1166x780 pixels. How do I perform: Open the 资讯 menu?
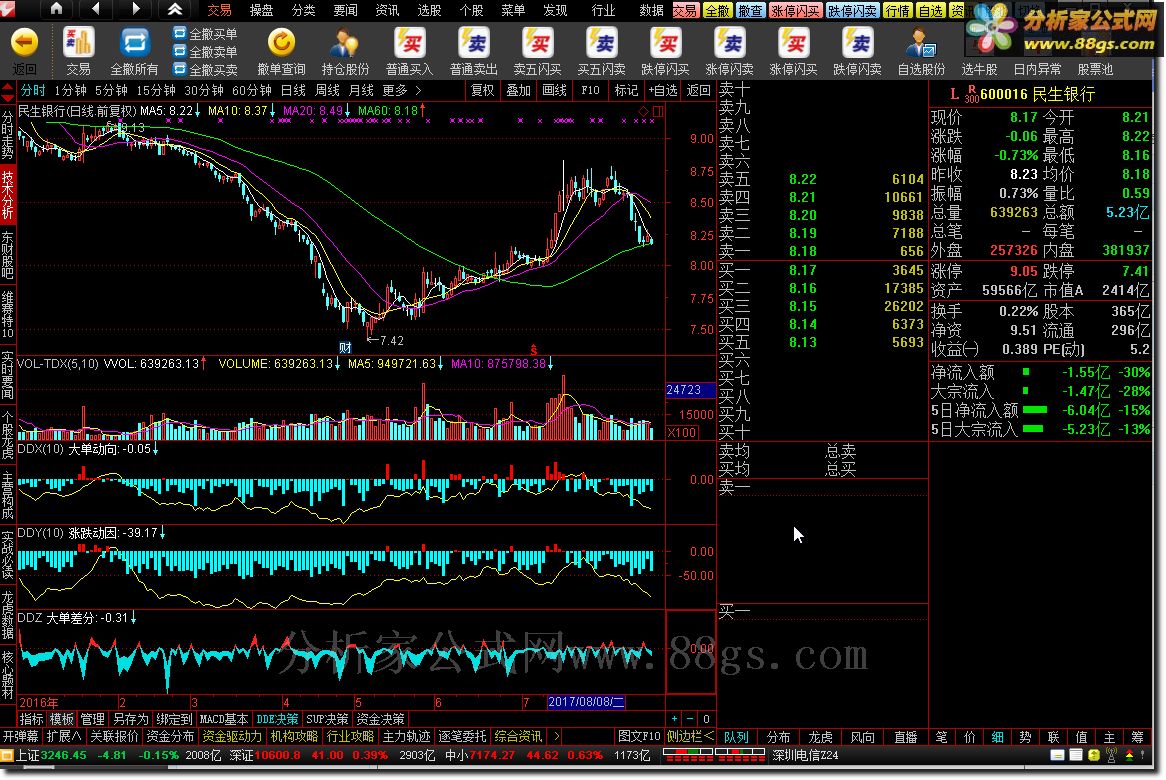387,10
